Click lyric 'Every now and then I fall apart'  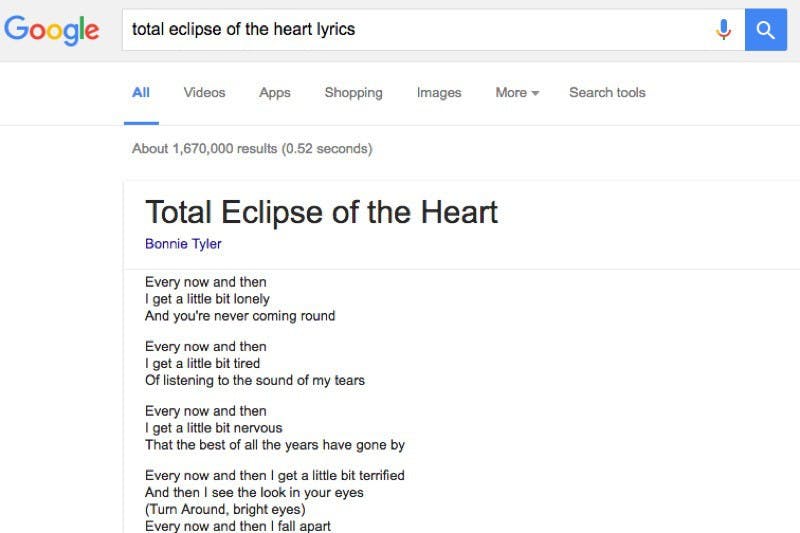238,525
